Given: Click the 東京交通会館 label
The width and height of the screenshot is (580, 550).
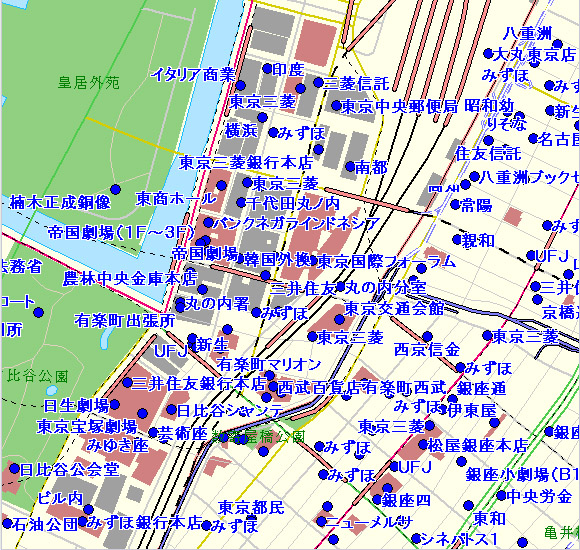Looking at the screenshot, I should click(x=394, y=308).
